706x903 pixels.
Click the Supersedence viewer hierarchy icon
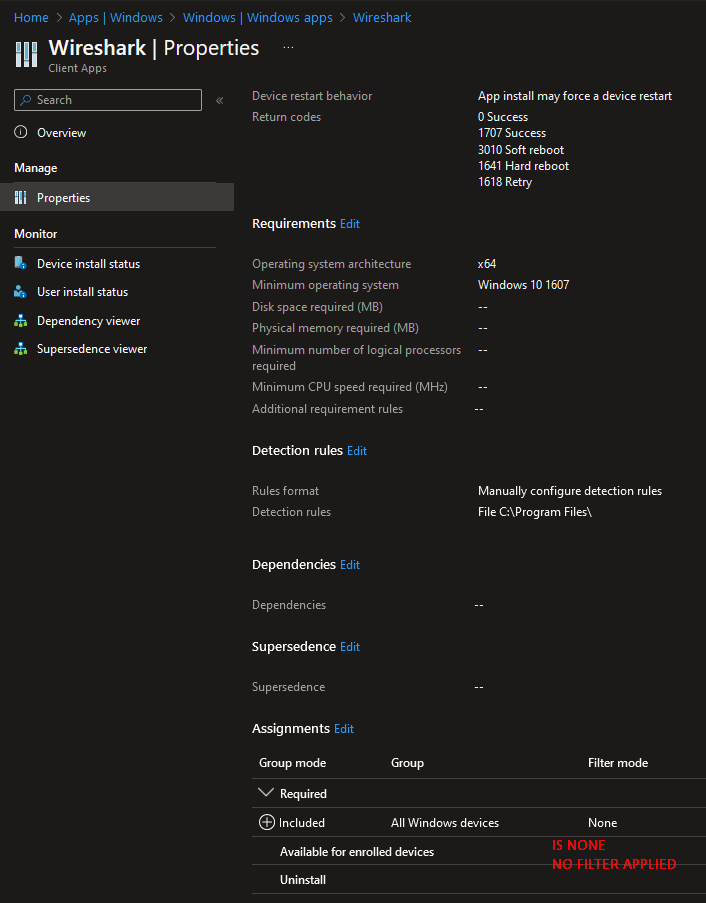20,349
